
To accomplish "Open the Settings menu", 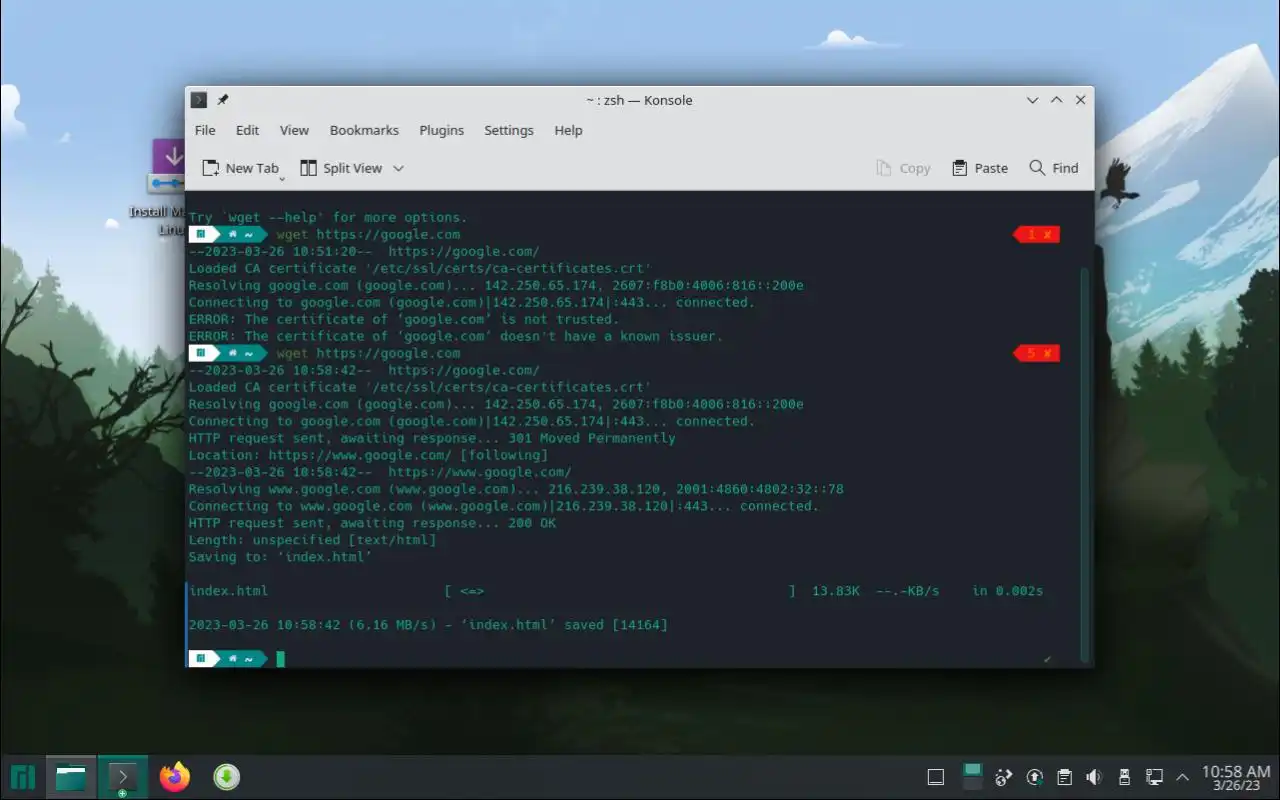I will pos(509,130).
